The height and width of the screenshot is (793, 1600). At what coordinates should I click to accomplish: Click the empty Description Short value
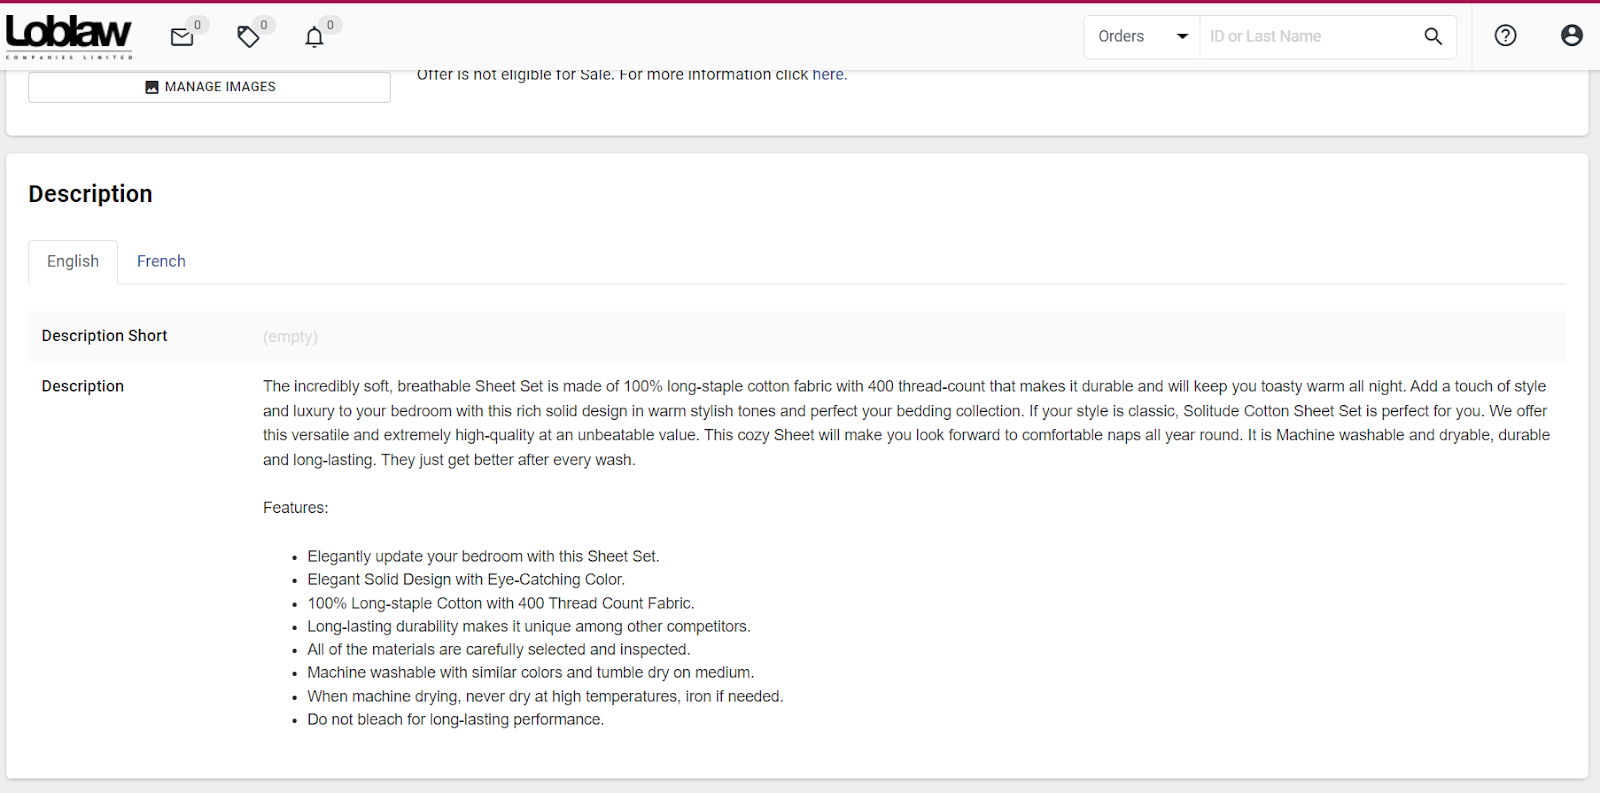pos(290,337)
